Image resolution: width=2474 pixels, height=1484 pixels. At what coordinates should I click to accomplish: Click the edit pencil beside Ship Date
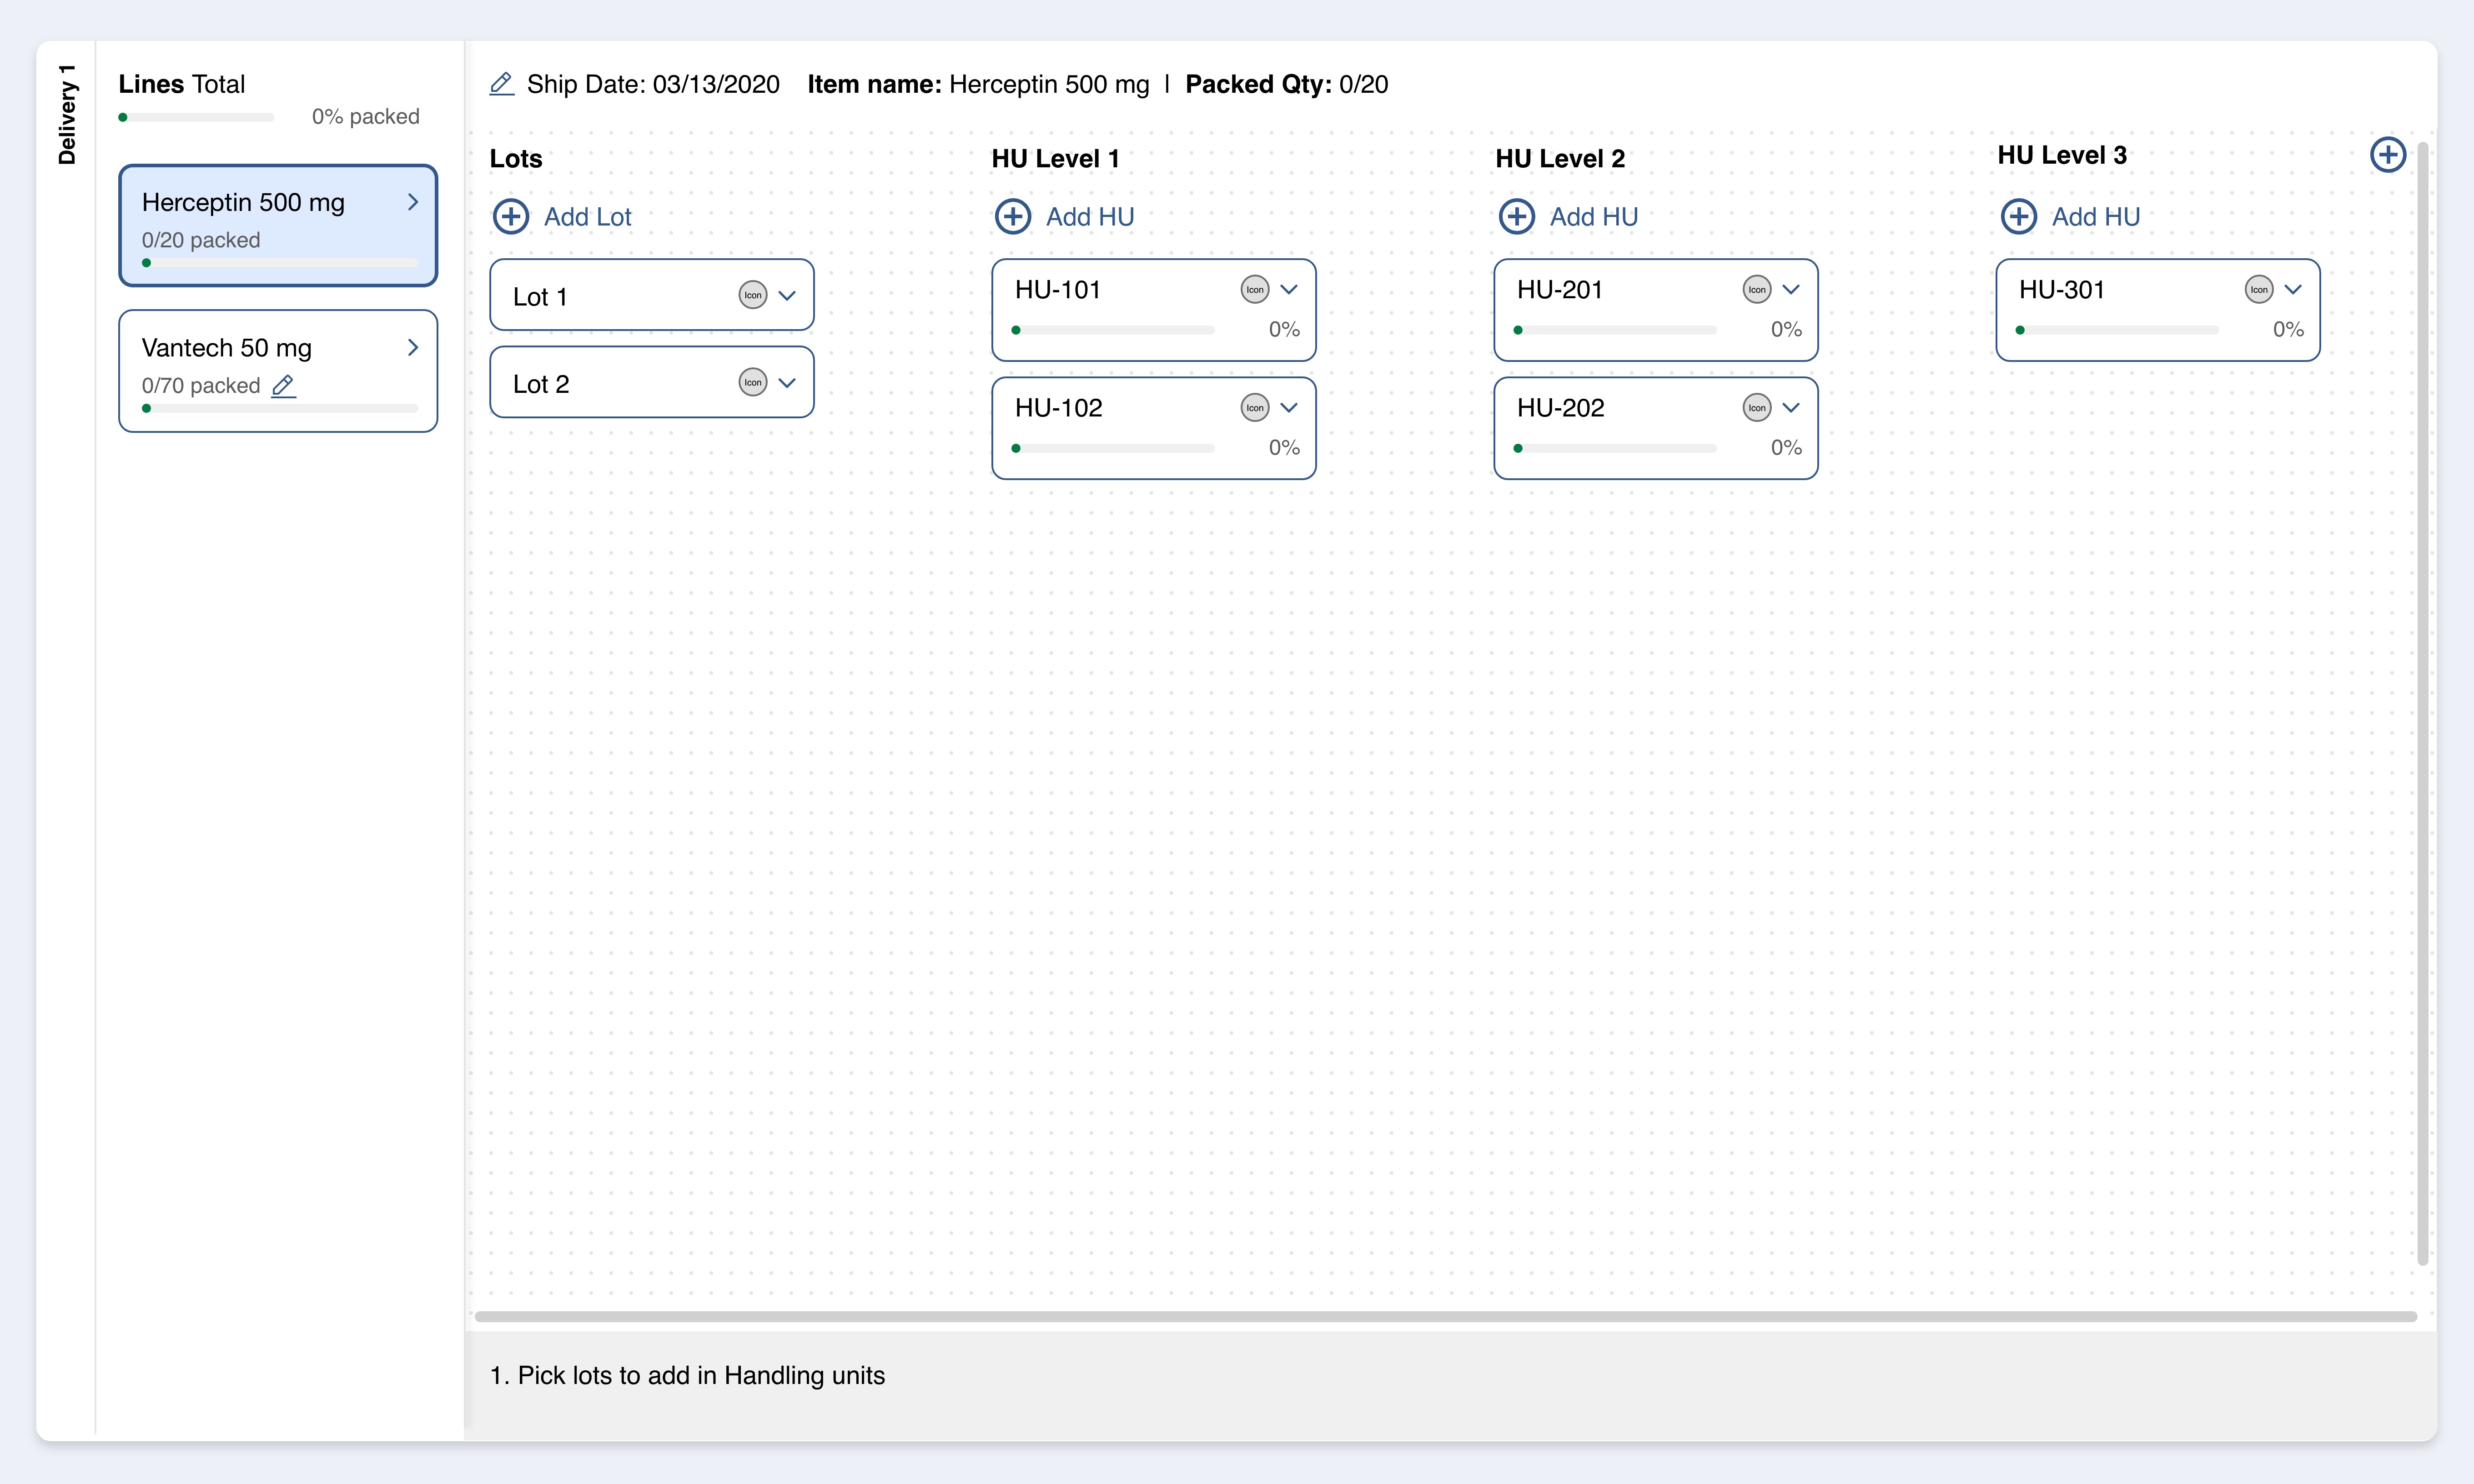click(502, 84)
